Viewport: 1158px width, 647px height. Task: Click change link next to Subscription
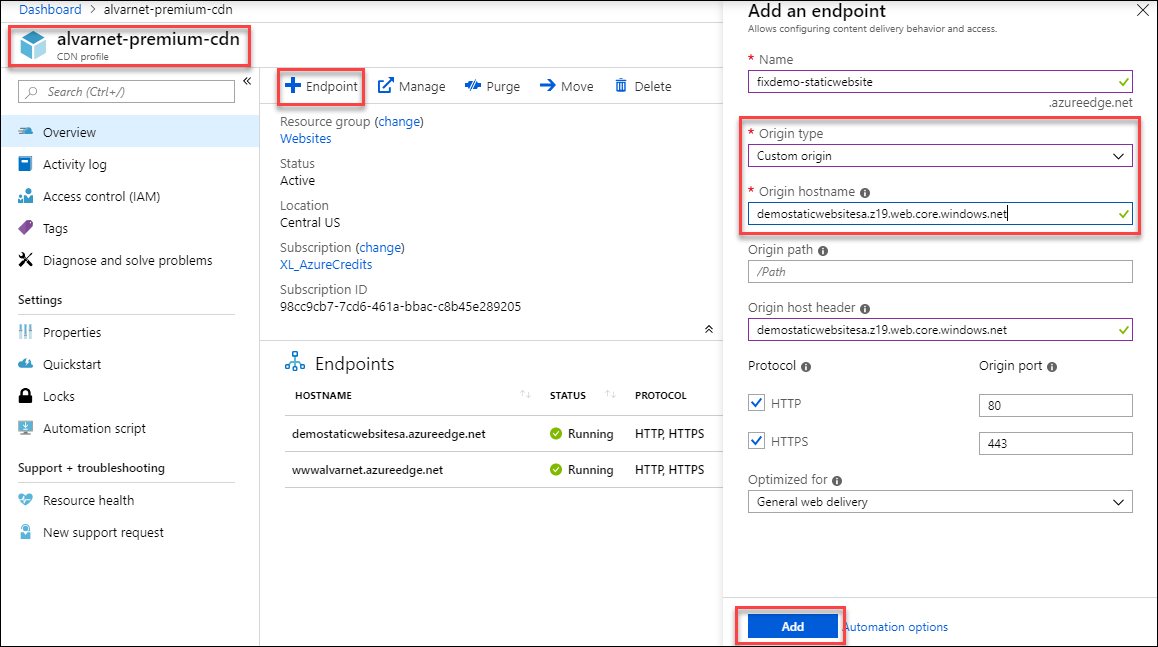coord(380,247)
